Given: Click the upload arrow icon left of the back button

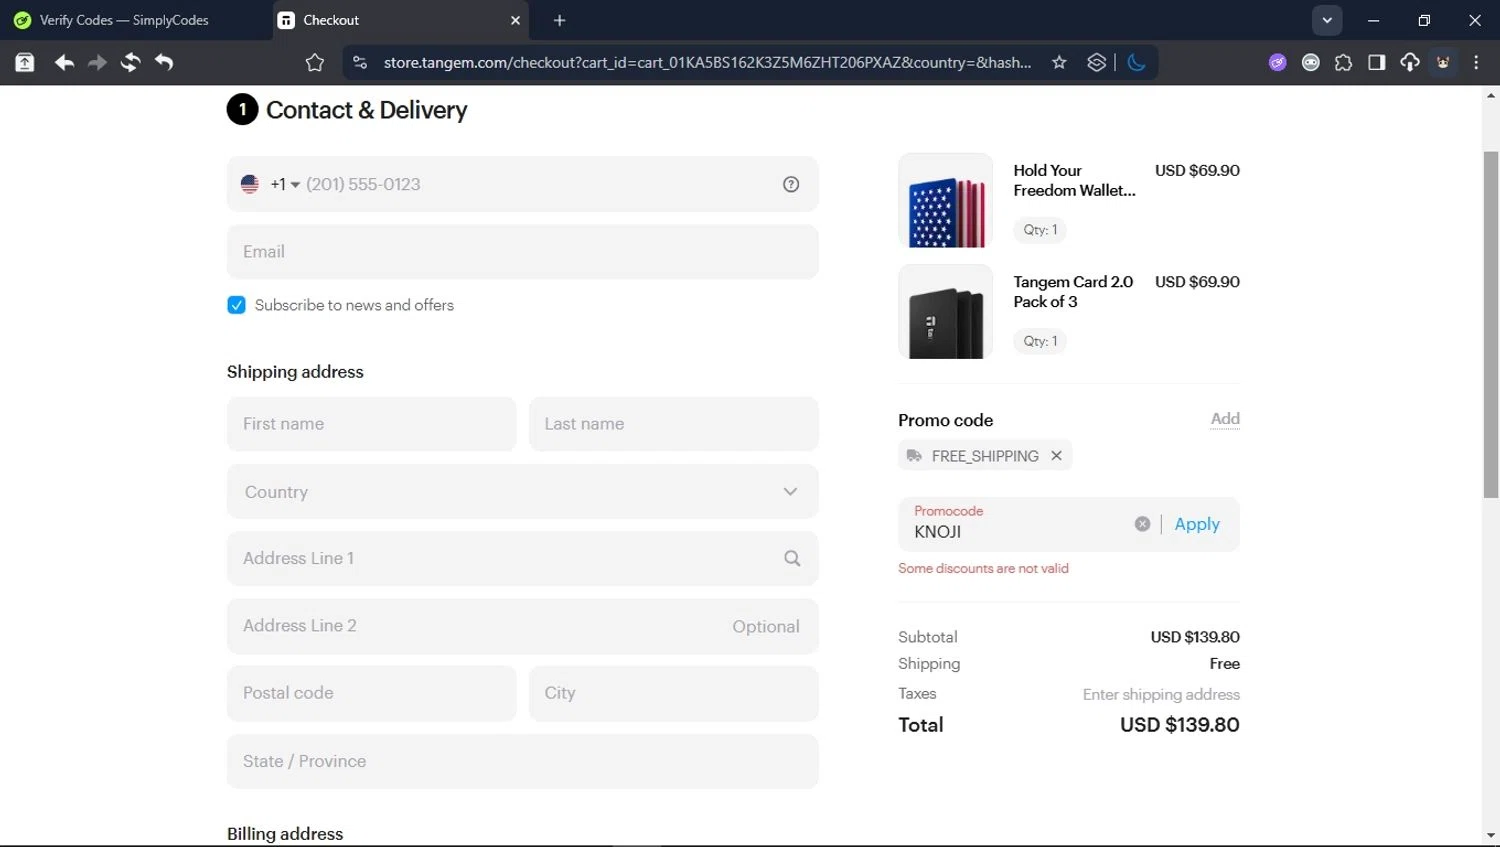Looking at the screenshot, I should coord(24,62).
